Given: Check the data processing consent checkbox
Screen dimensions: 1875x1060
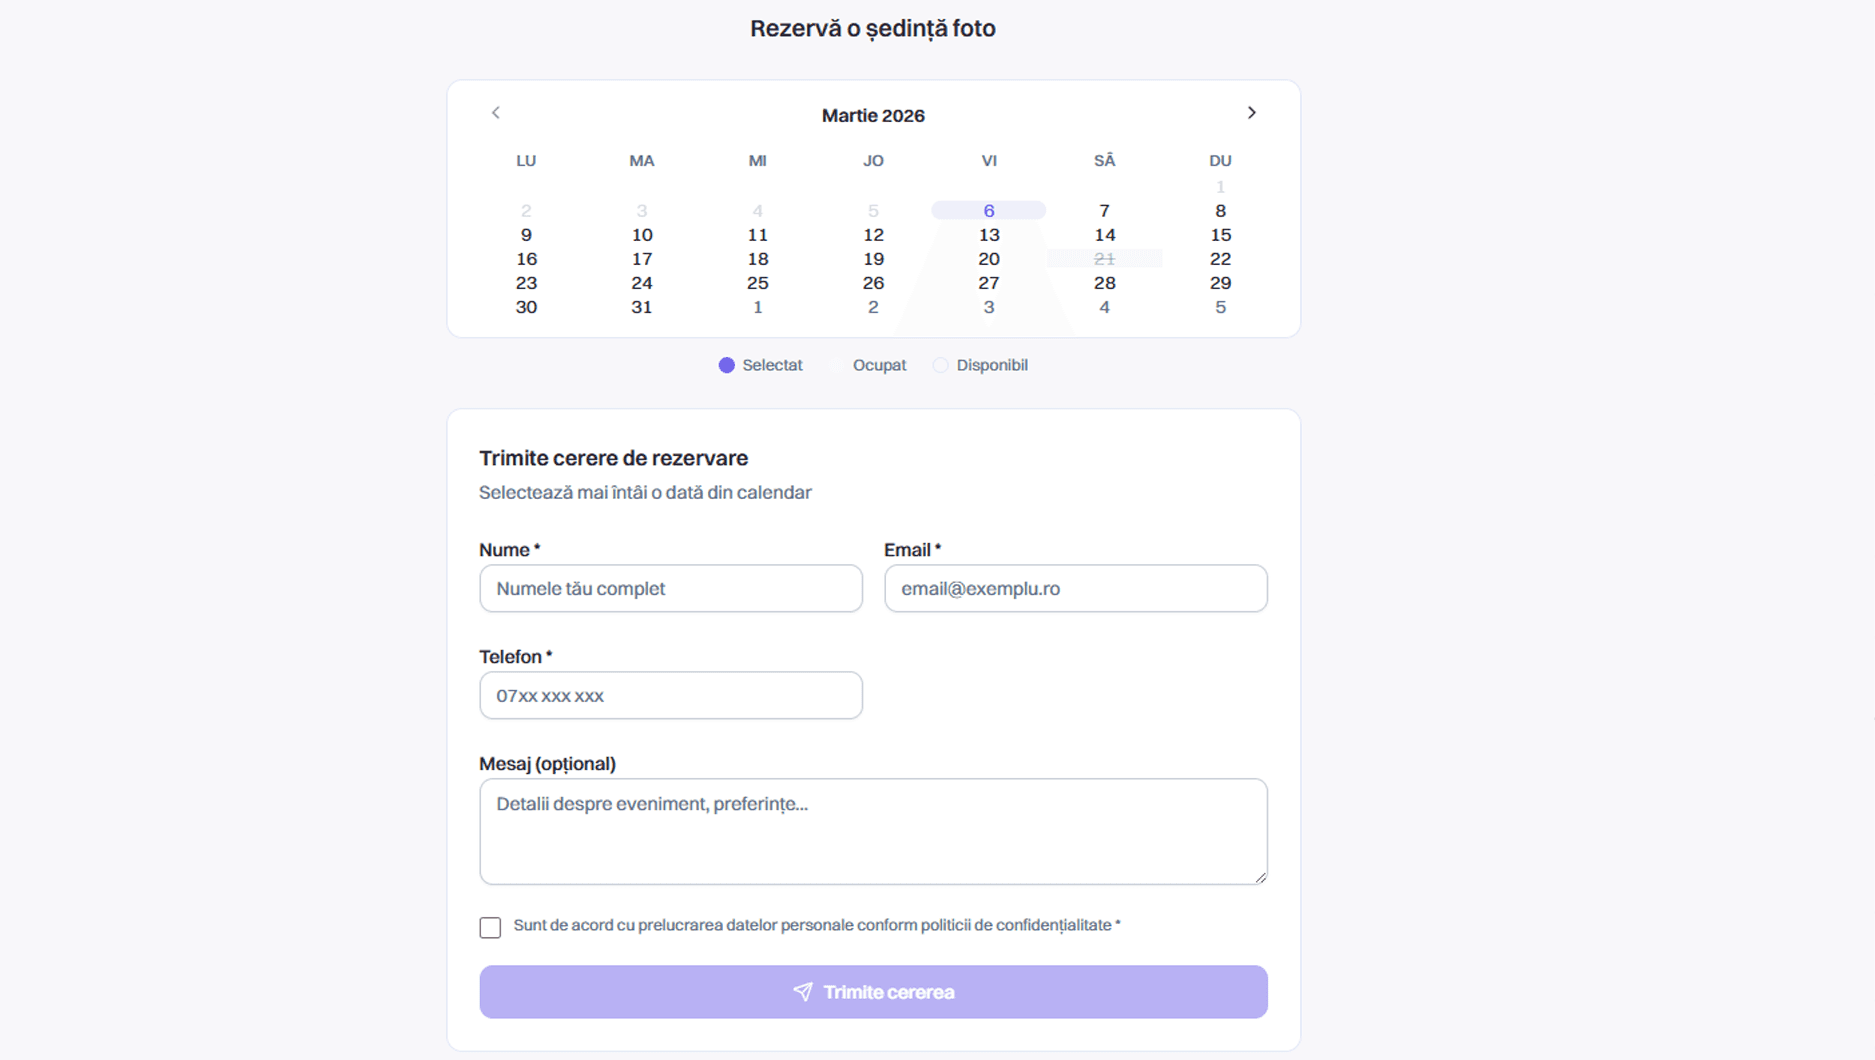Looking at the screenshot, I should tap(490, 927).
